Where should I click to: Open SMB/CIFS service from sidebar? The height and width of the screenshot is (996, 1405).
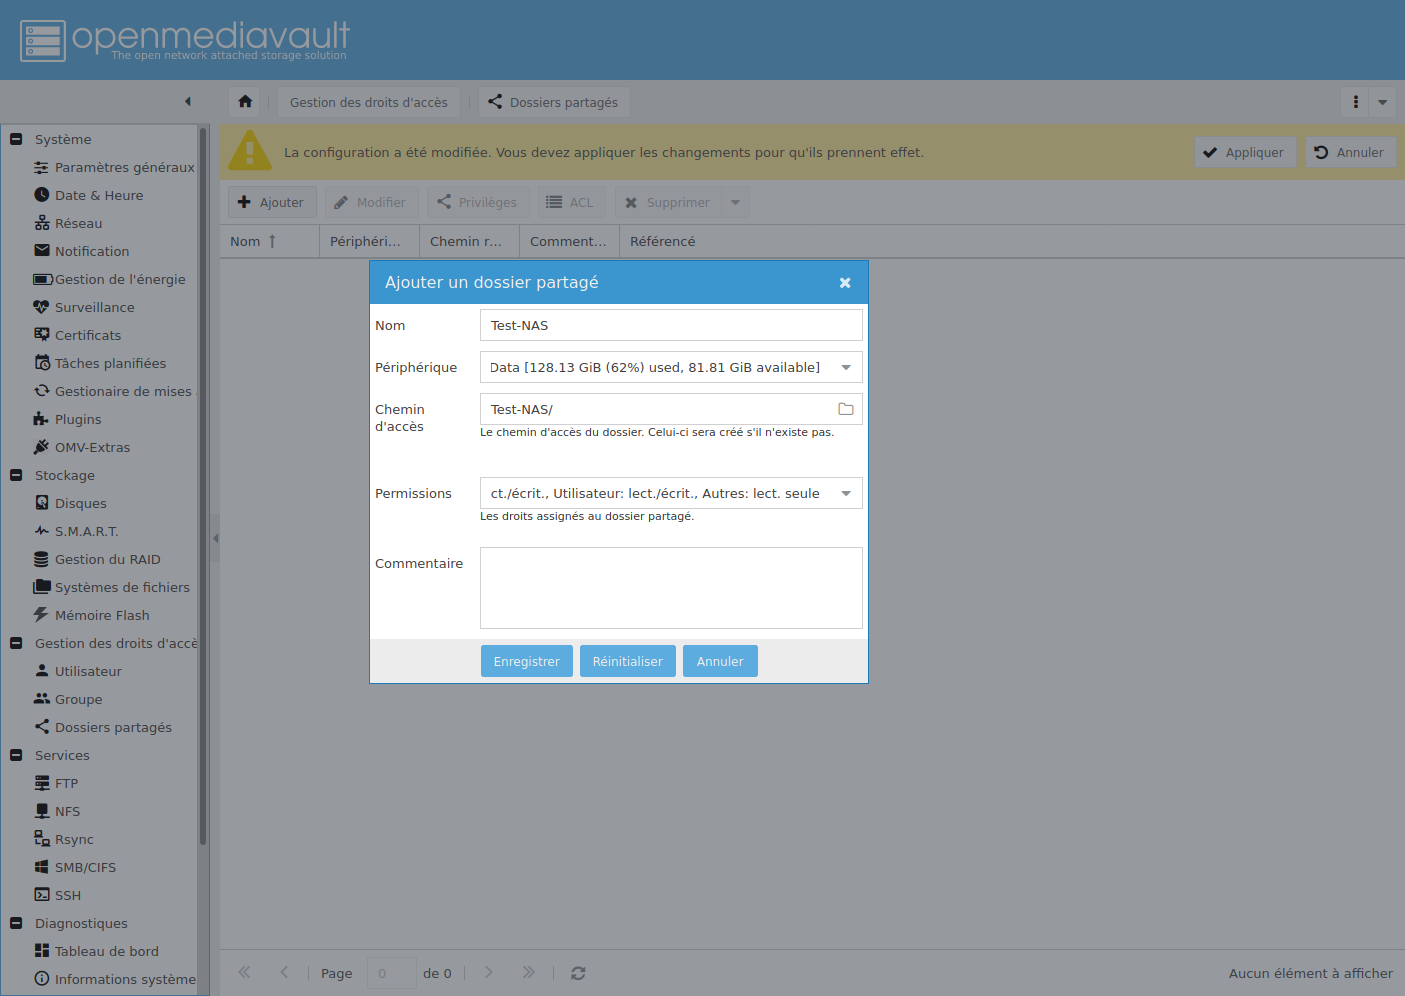[x=85, y=867]
